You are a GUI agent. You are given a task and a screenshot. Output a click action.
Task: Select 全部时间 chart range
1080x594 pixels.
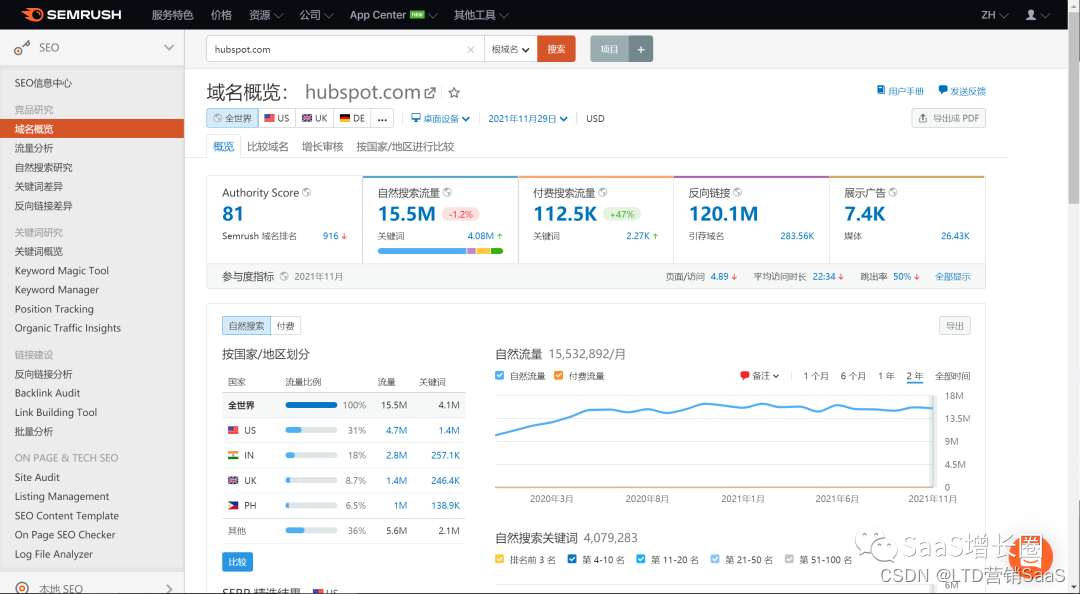pos(953,376)
